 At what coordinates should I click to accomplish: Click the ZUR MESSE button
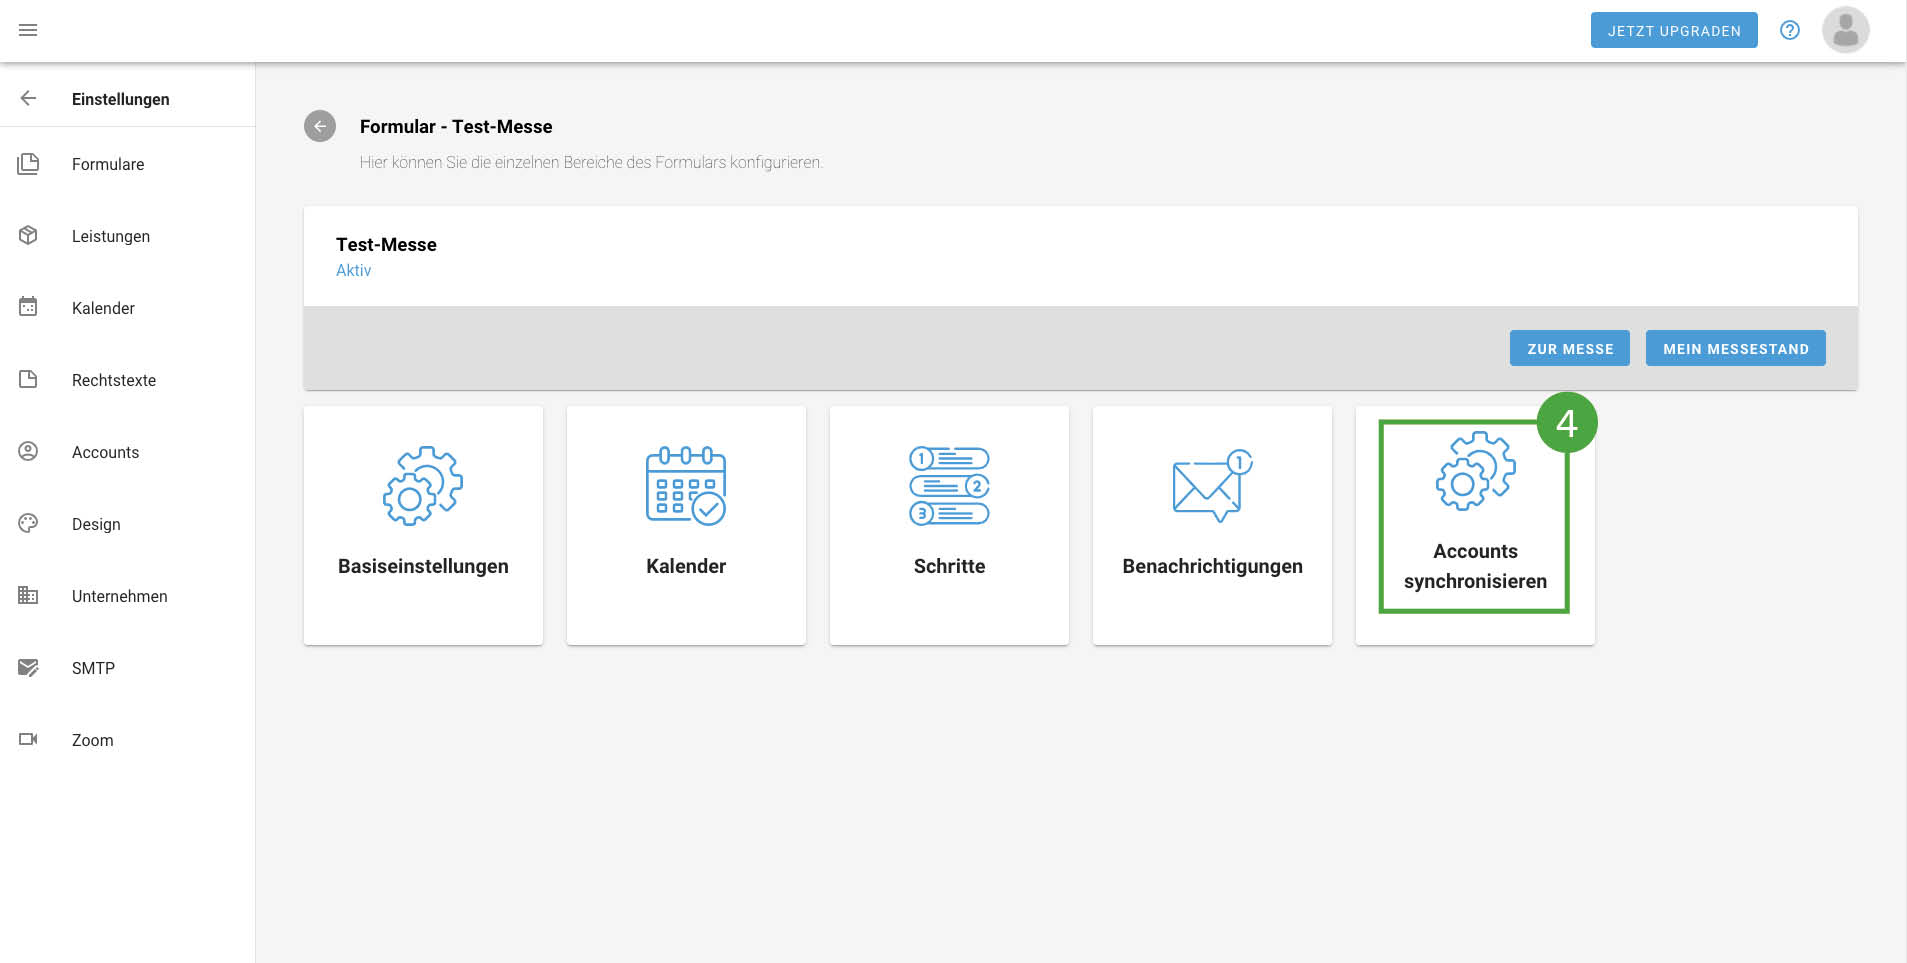[1569, 348]
